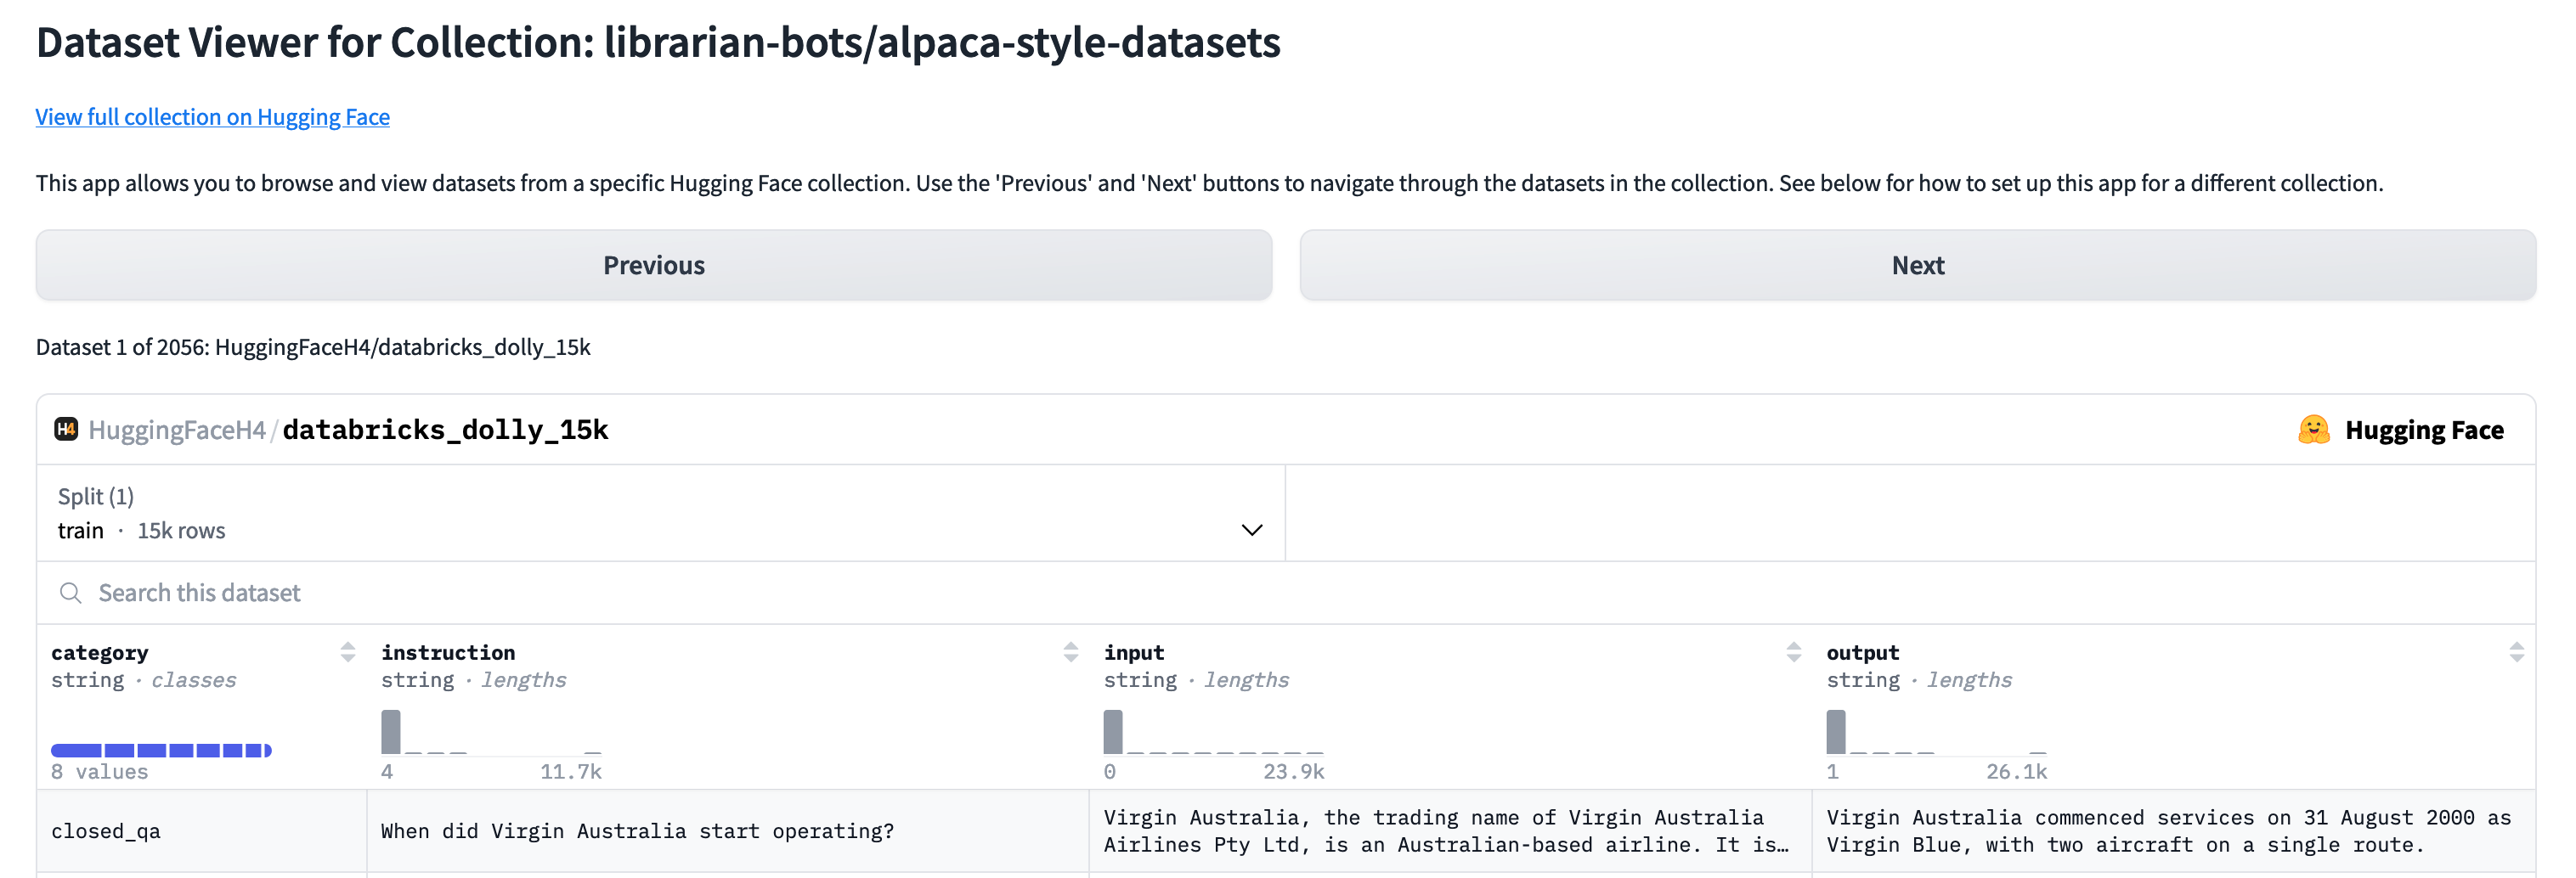Sort by output column arrows
The image size is (2576, 878).
tap(2516, 652)
